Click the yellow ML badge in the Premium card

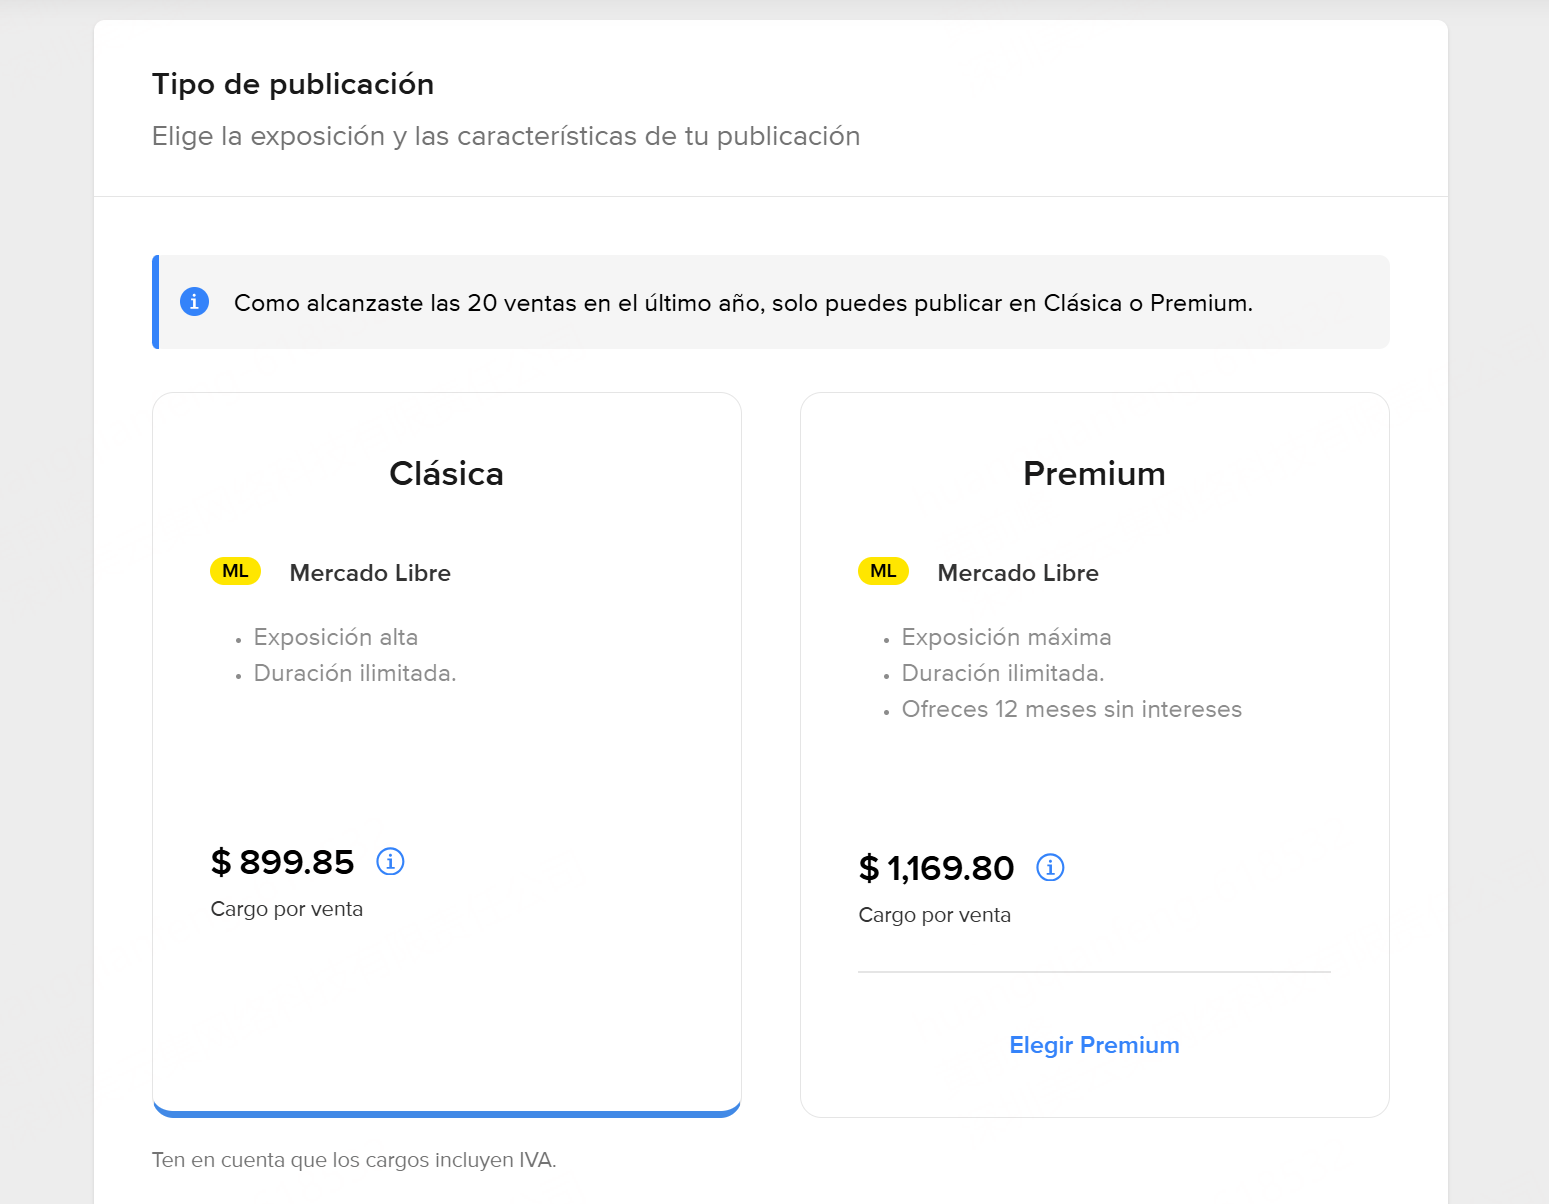(883, 571)
